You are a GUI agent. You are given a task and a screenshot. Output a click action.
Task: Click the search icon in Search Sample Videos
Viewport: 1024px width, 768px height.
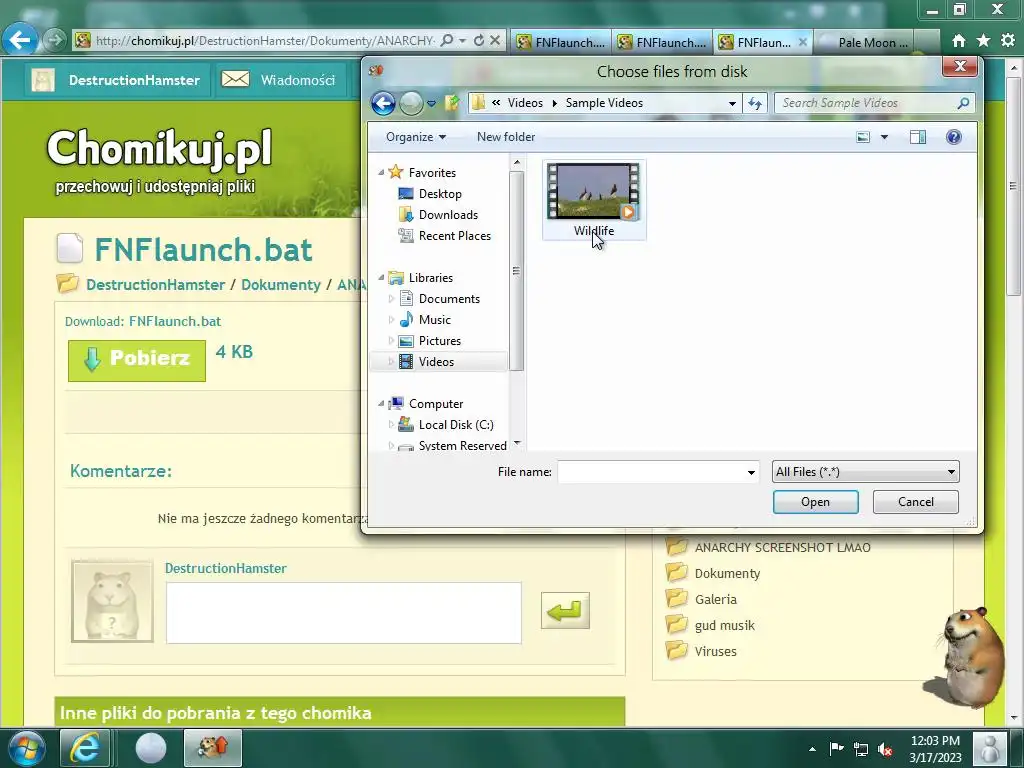click(x=963, y=103)
